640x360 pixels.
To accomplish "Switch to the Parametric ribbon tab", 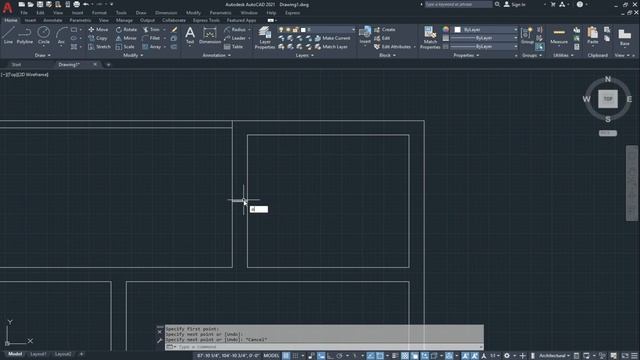I will (x=80, y=20).
